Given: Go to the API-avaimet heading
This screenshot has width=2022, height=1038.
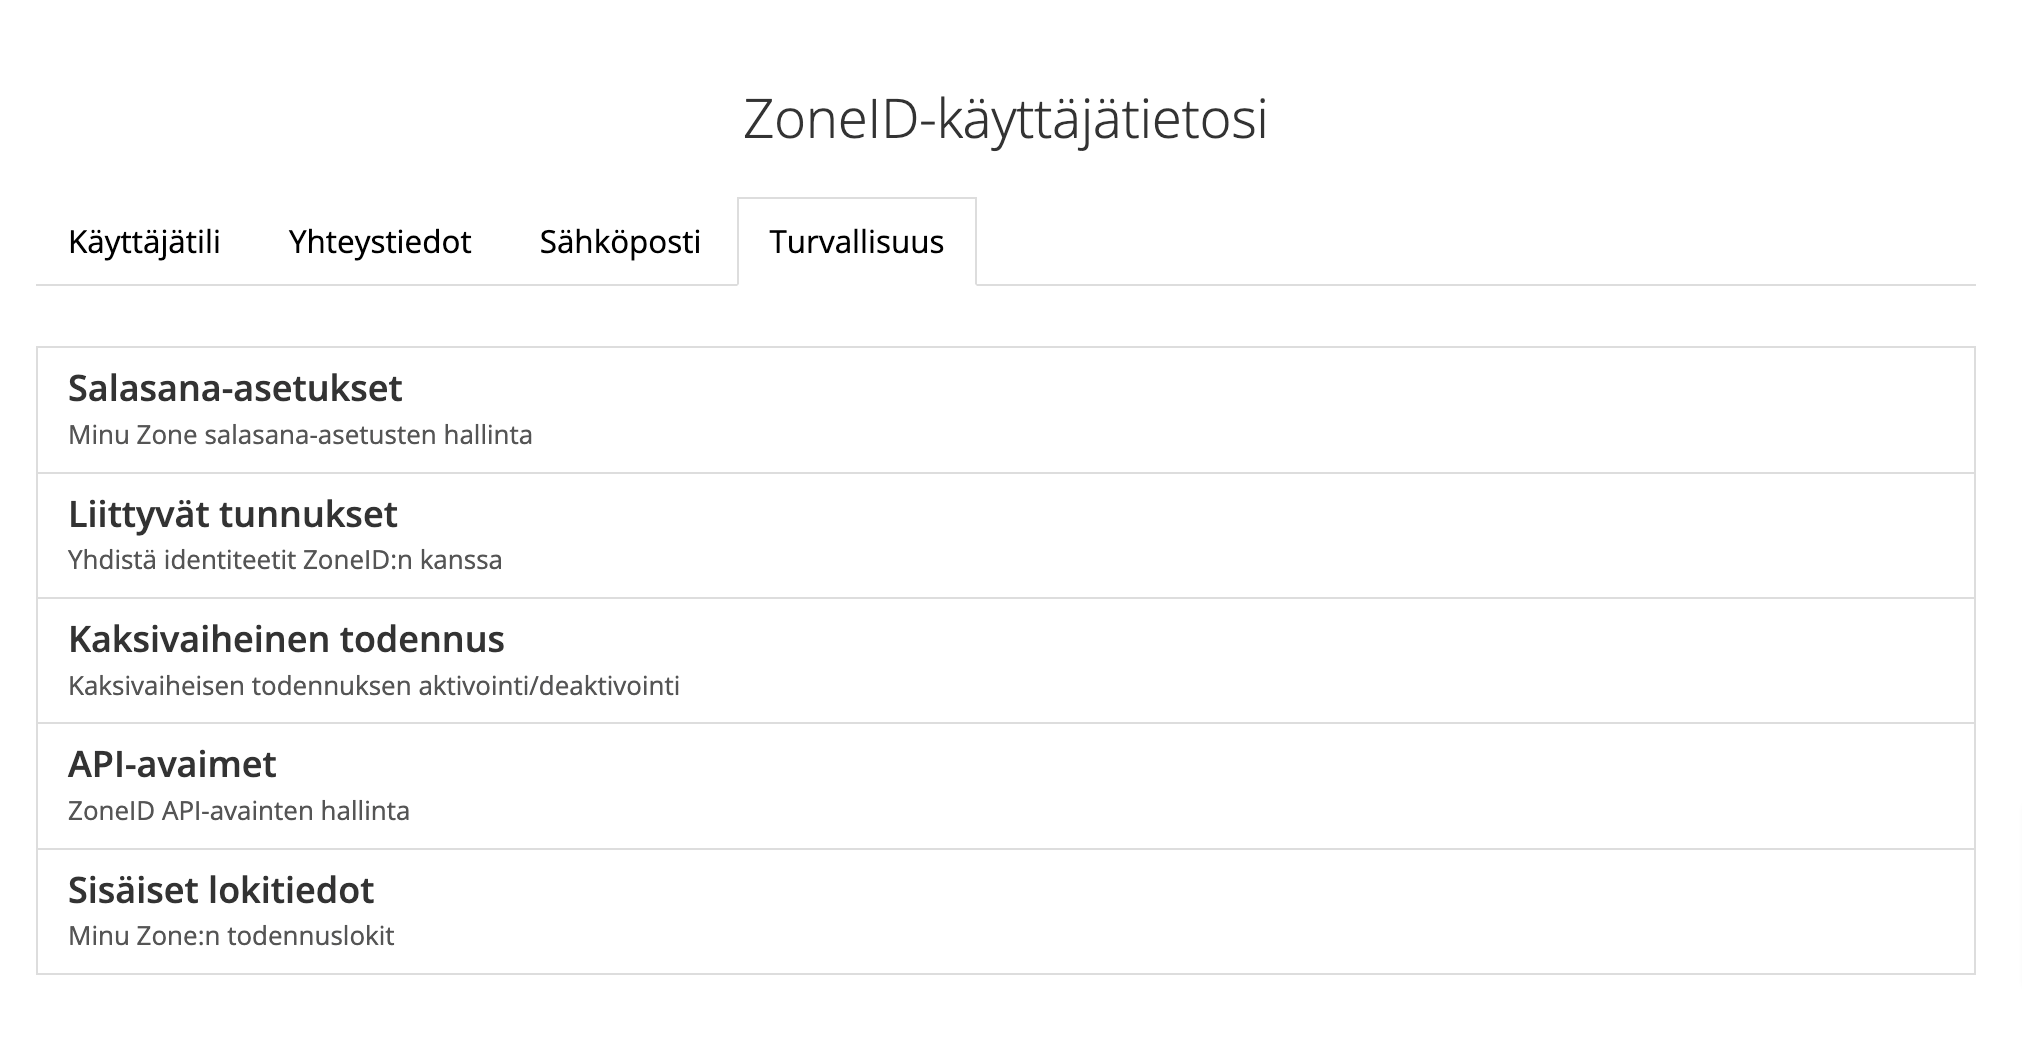Looking at the screenshot, I should click(x=172, y=764).
